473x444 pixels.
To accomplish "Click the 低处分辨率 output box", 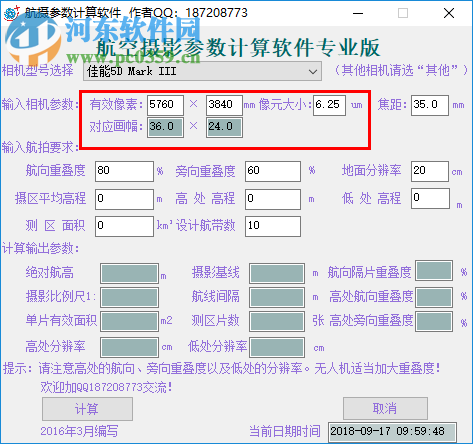I will [277, 347].
